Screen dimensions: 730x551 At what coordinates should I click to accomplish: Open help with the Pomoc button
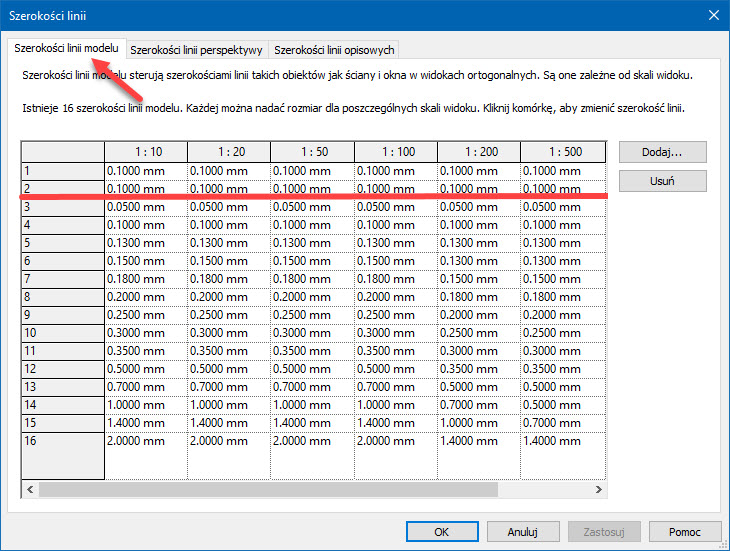[685, 532]
